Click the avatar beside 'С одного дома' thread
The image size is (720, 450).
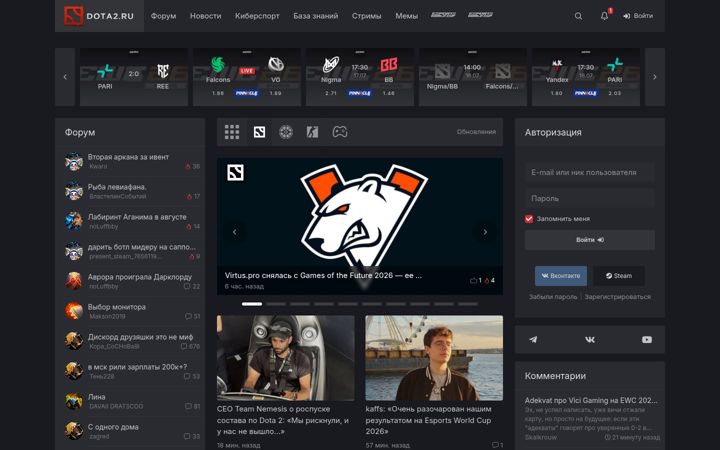[x=74, y=431]
